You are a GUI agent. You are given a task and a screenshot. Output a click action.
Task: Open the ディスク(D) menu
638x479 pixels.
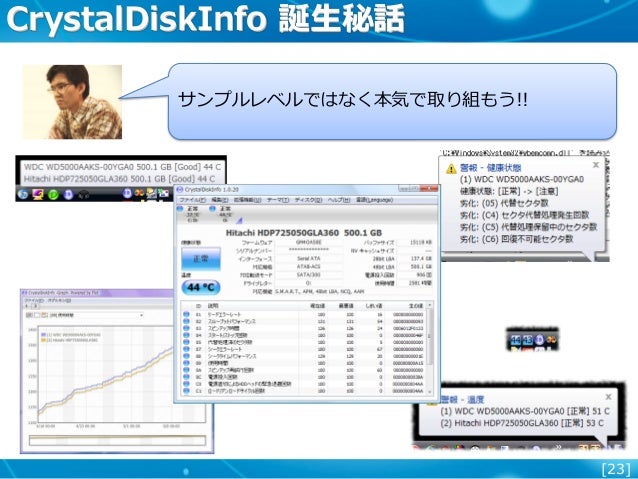308,200
